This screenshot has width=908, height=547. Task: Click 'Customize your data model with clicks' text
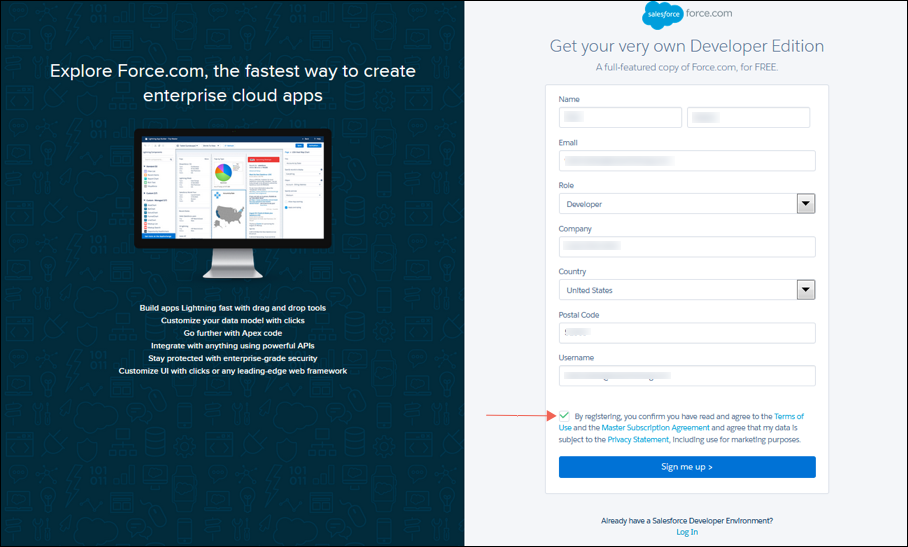[233, 320]
